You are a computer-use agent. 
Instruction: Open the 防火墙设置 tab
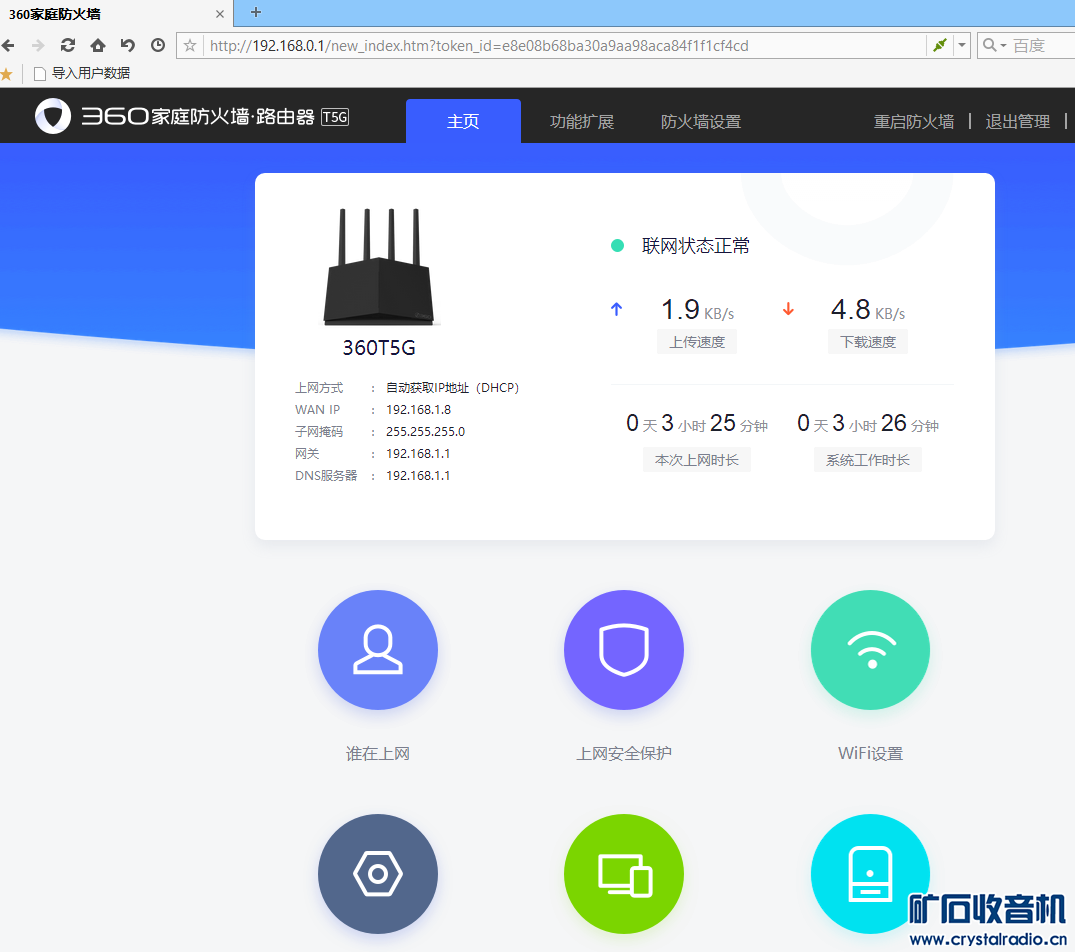[701, 121]
